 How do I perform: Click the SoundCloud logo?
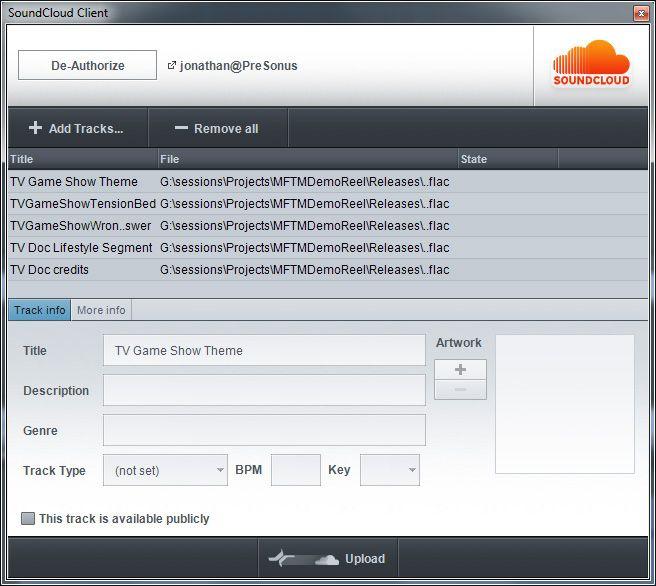point(591,63)
